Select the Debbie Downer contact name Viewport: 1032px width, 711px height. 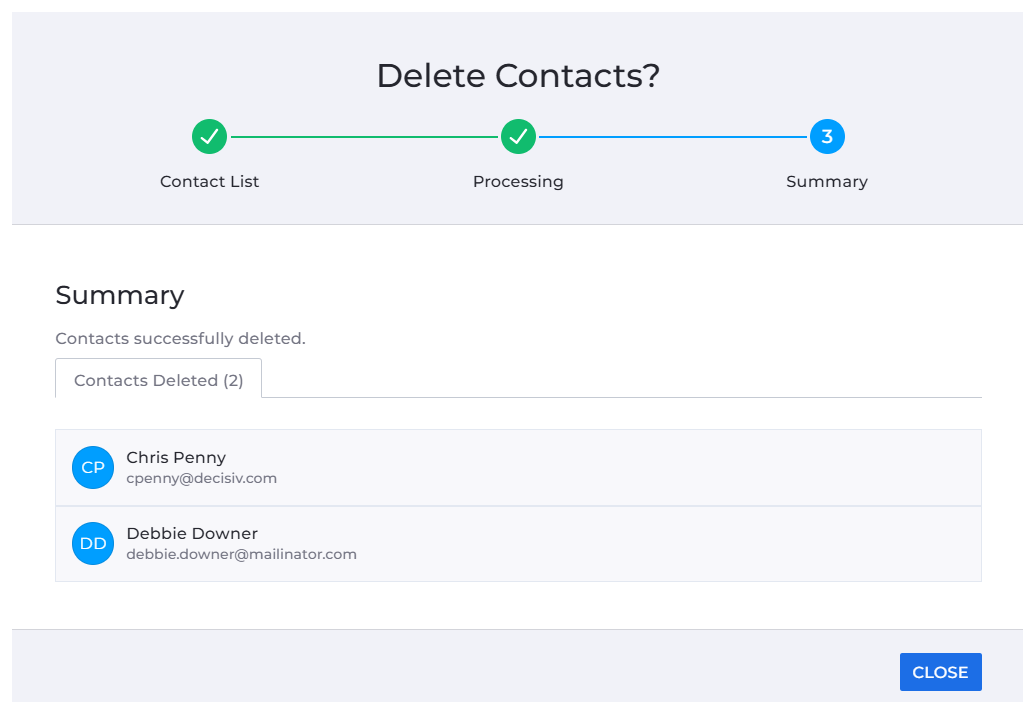click(192, 533)
